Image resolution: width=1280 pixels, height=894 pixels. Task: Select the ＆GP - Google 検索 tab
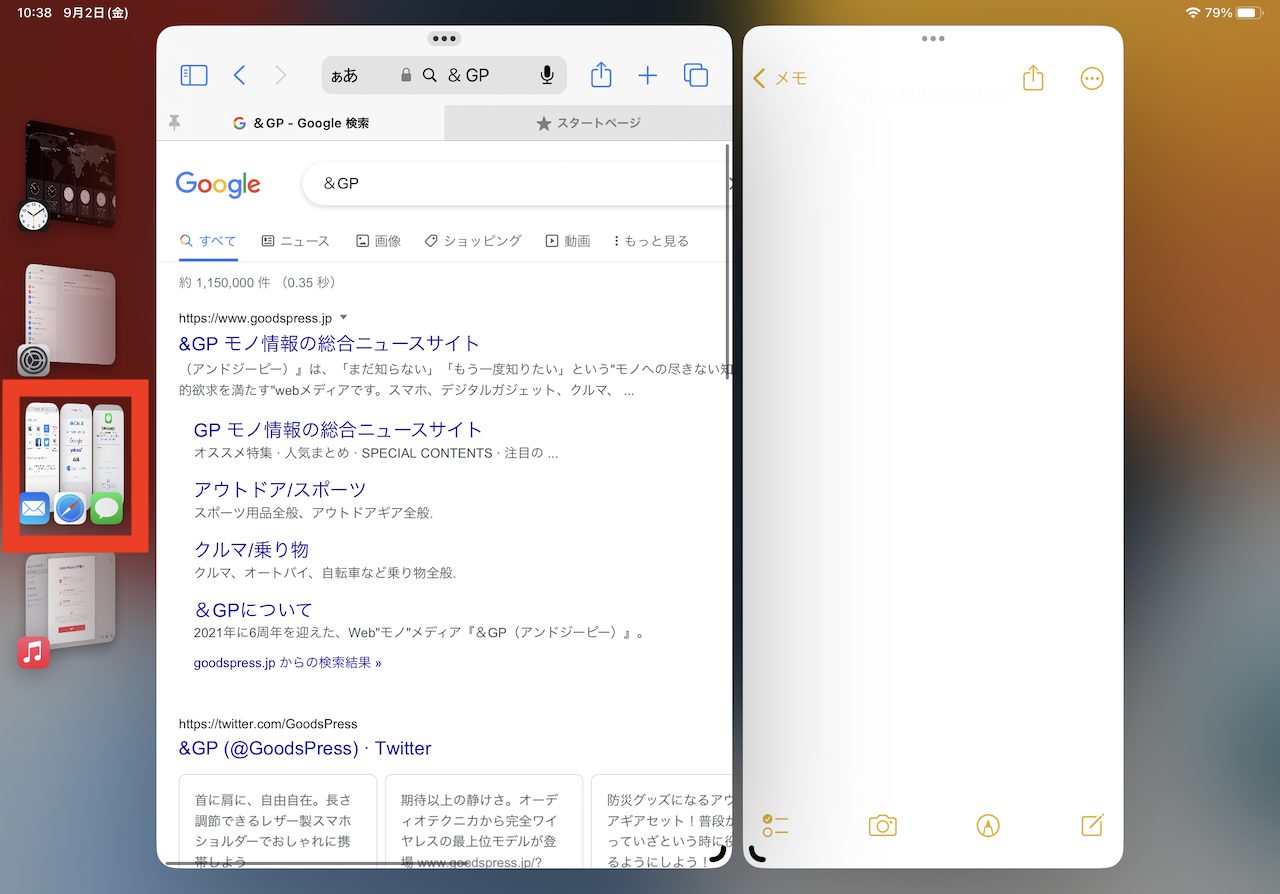pyautogui.click(x=301, y=123)
